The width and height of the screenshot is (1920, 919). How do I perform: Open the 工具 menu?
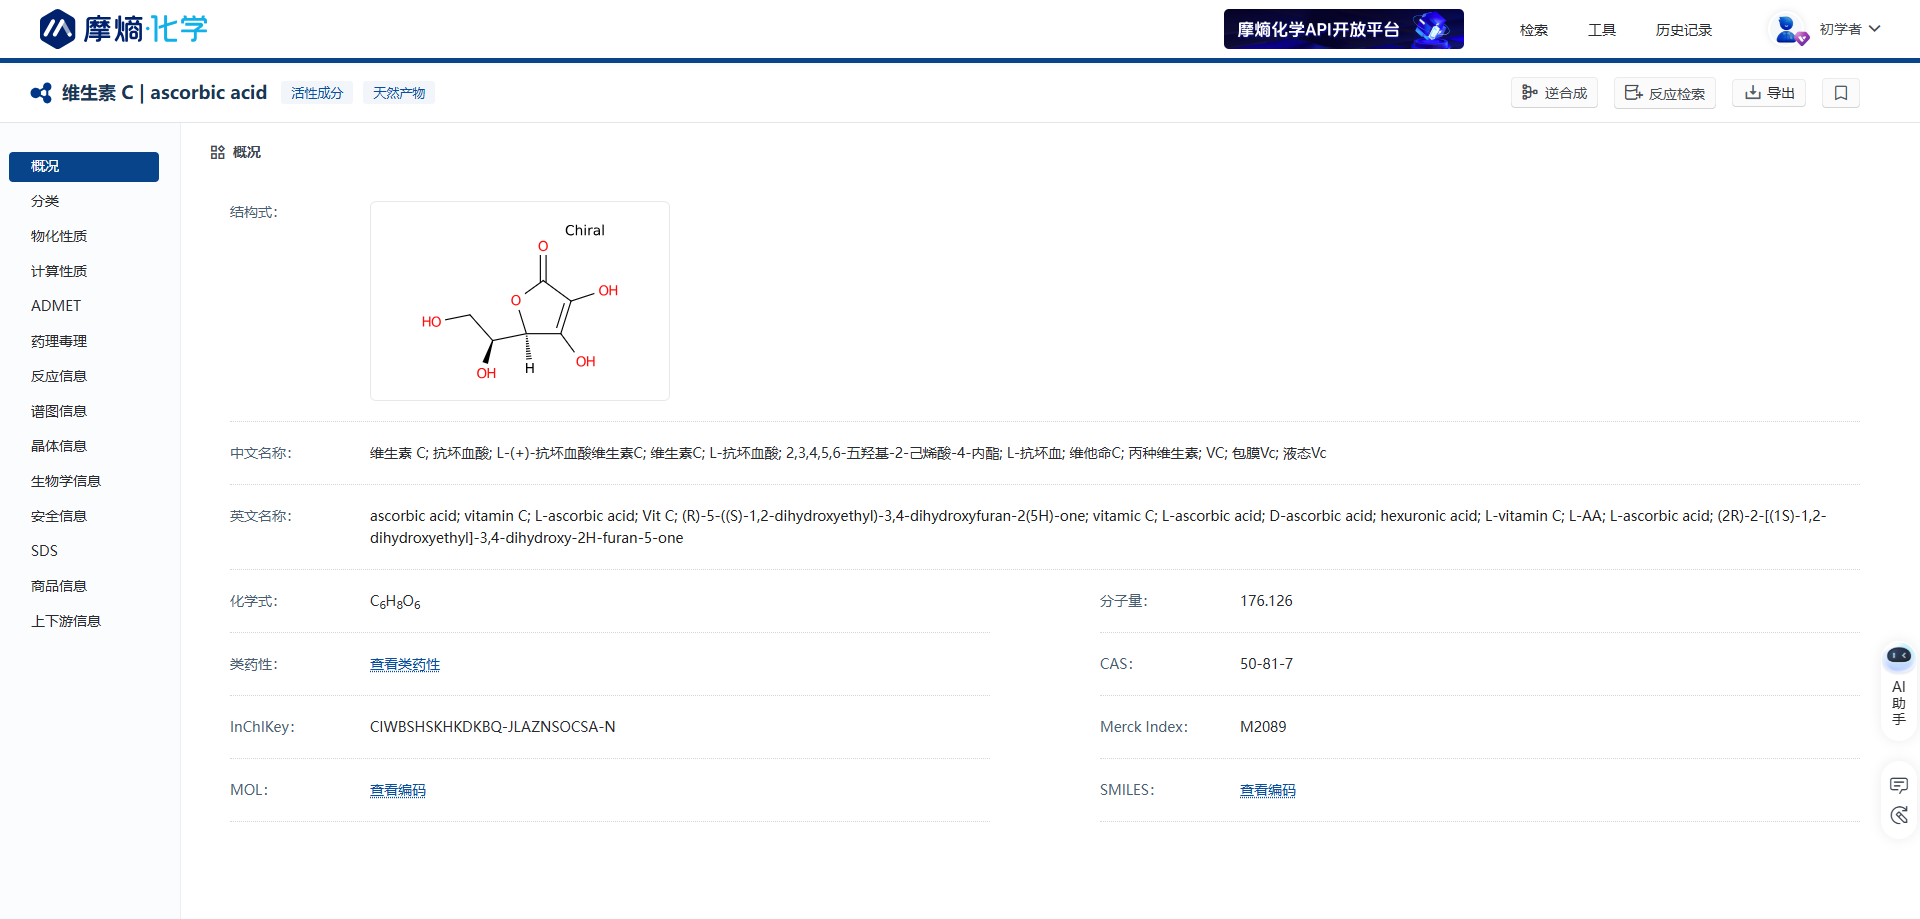click(1601, 30)
